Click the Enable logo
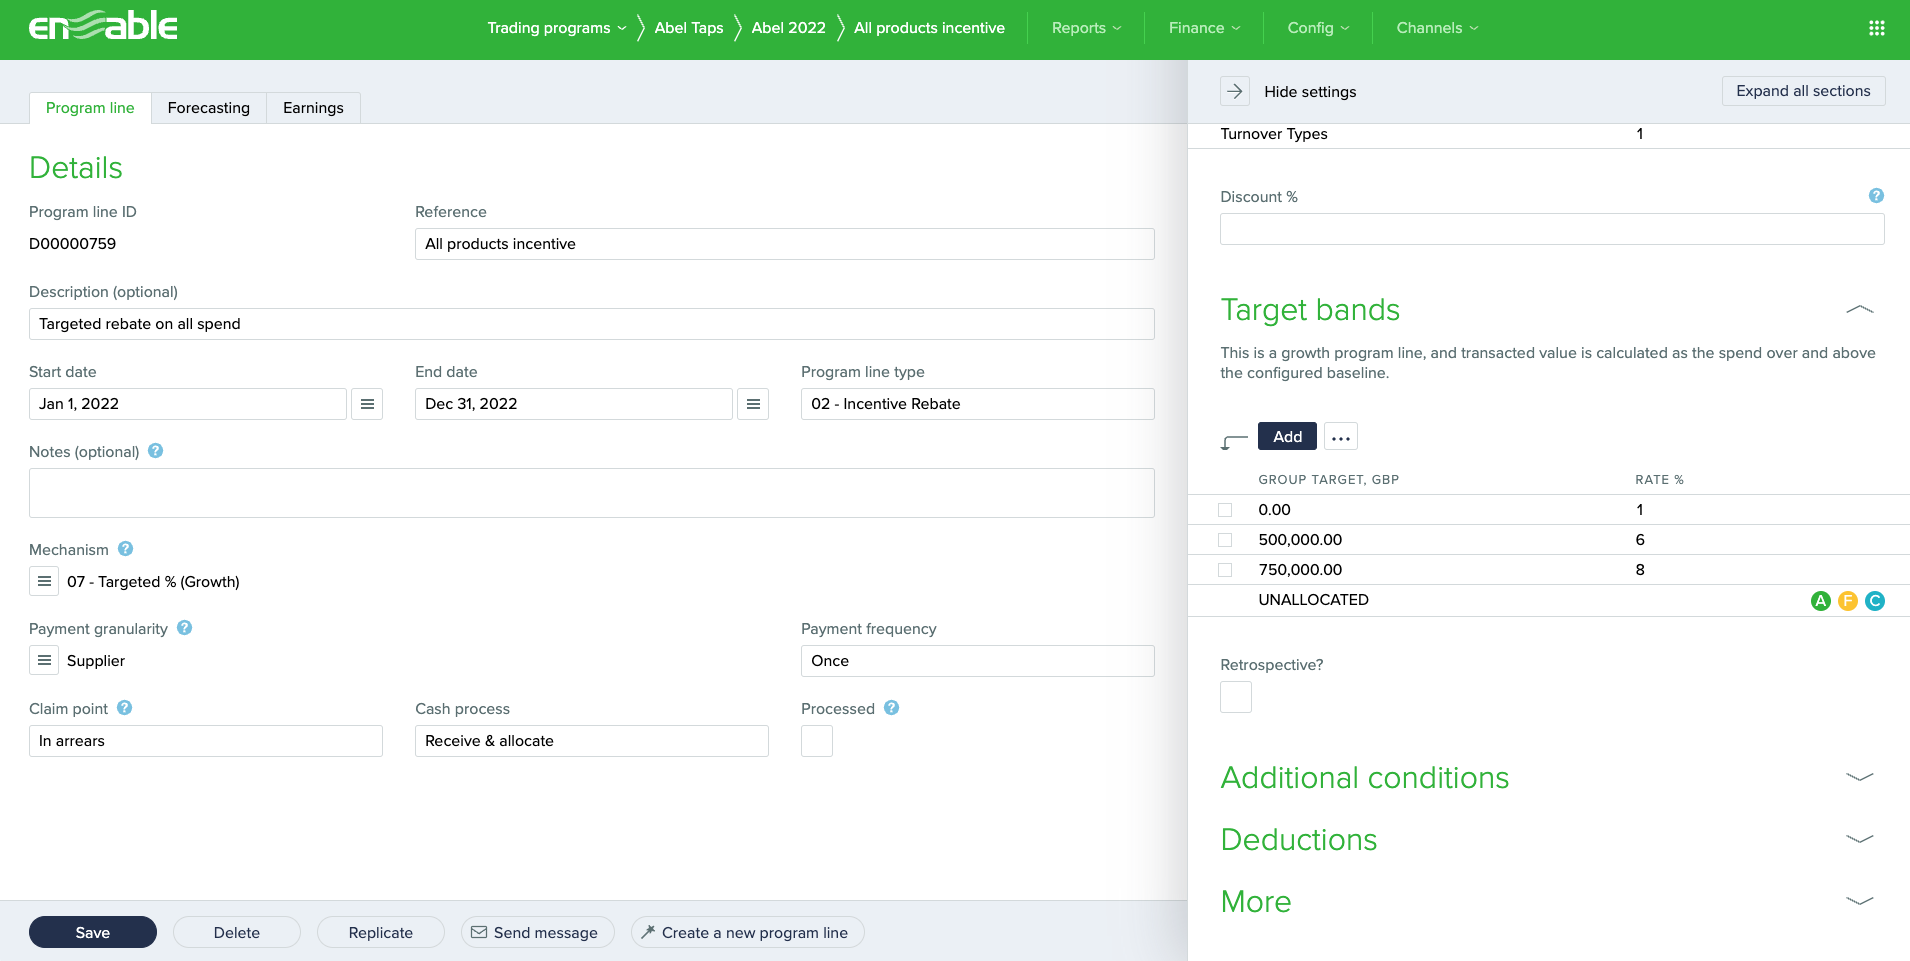Viewport: 1910px width, 961px height. pos(103,26)
